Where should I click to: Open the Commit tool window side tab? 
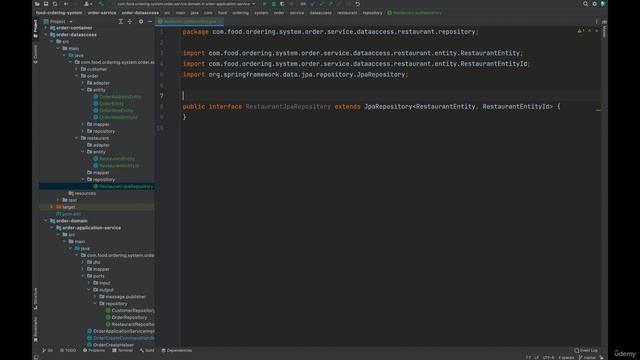(x=36, y=54)
